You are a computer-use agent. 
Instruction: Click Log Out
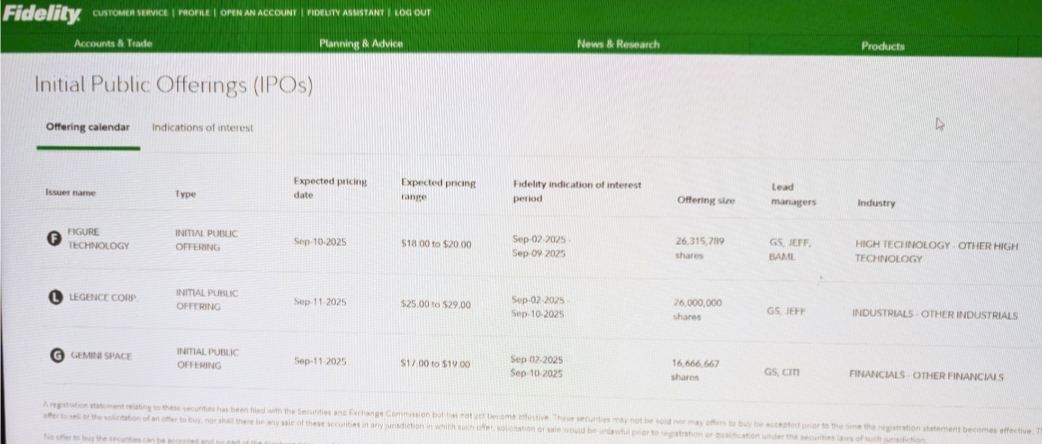pyautogui.click(x=413, y=13)
